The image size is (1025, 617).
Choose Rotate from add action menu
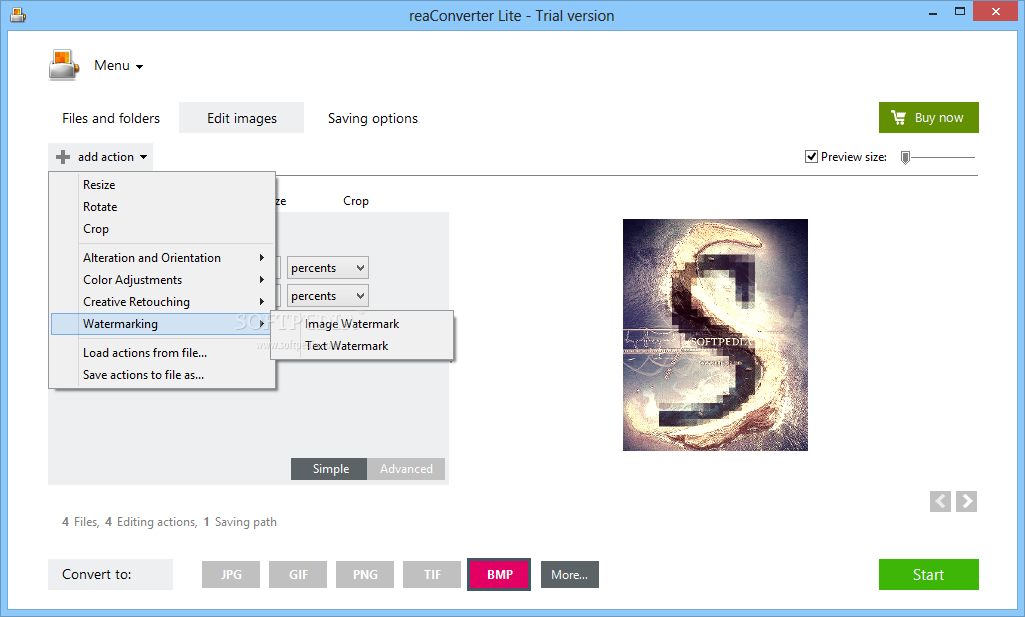(162, 207)
